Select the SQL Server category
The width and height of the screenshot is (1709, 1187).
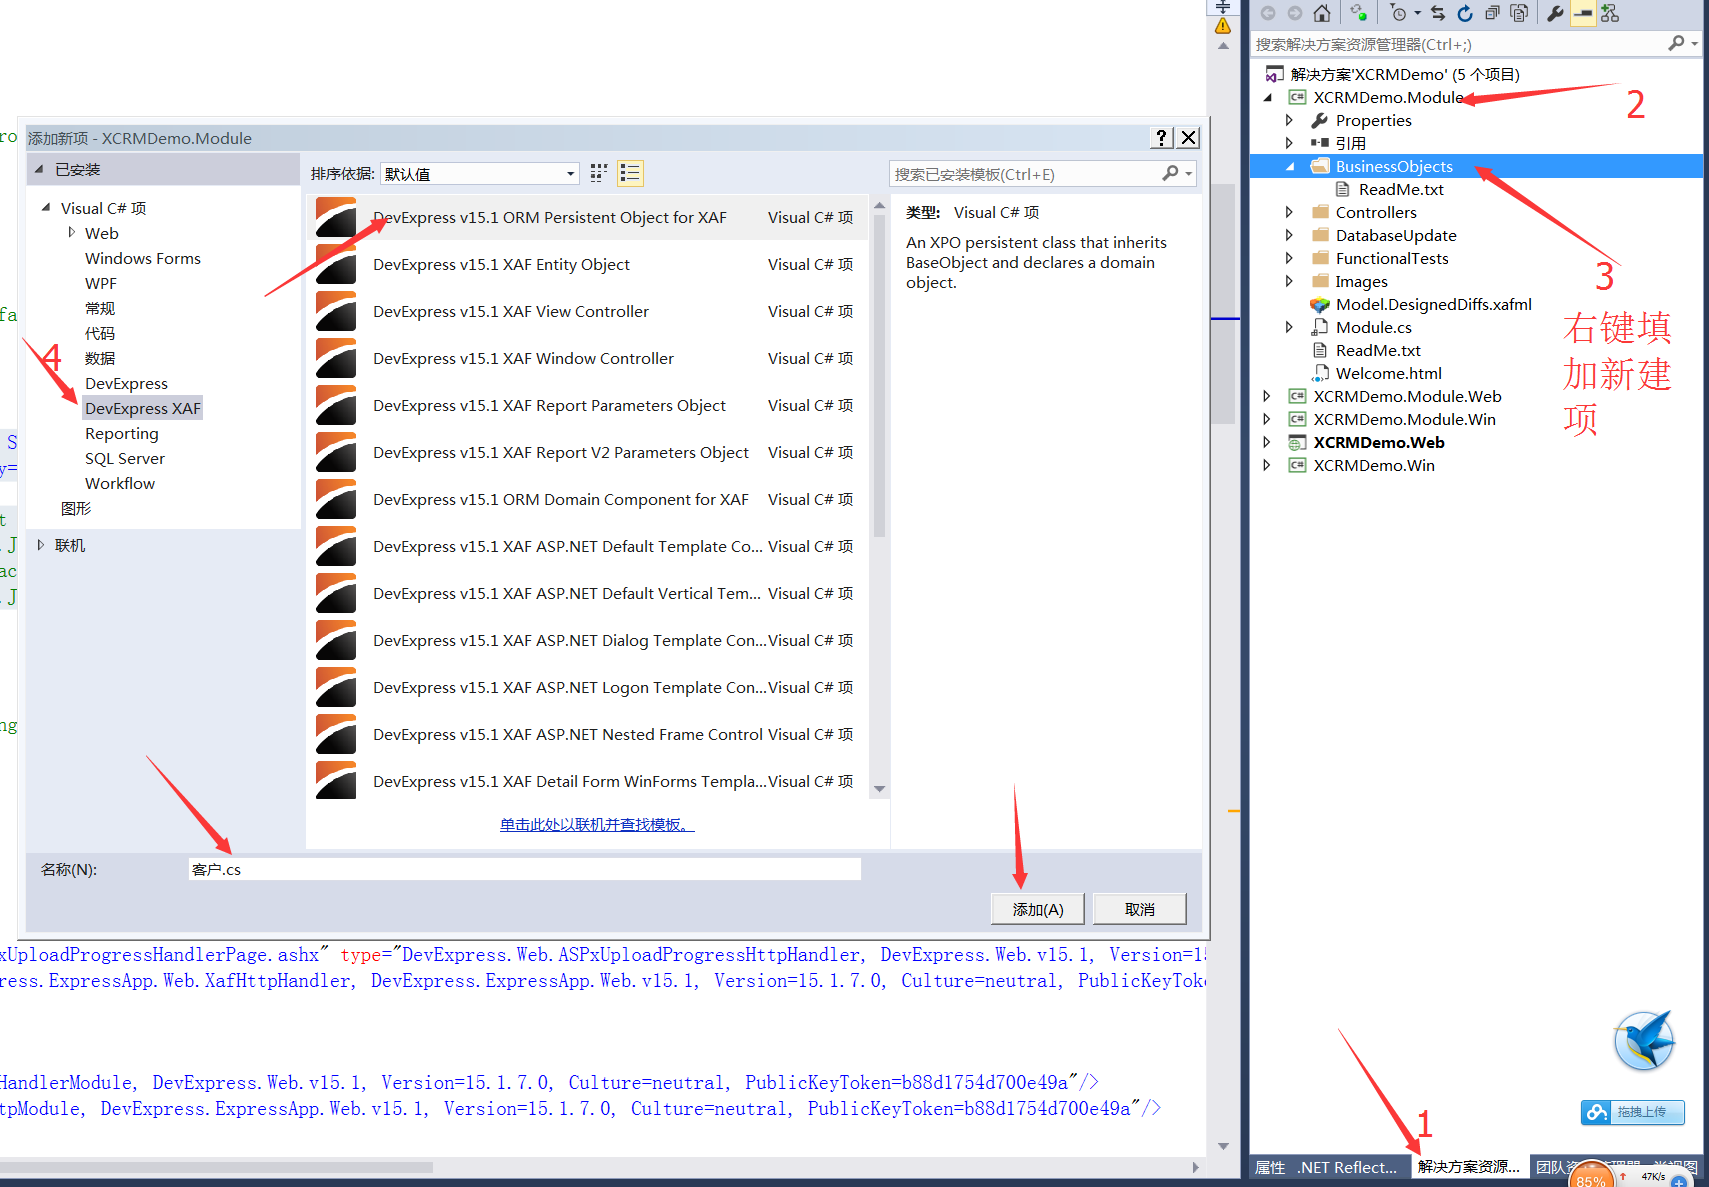pos(125,458)
